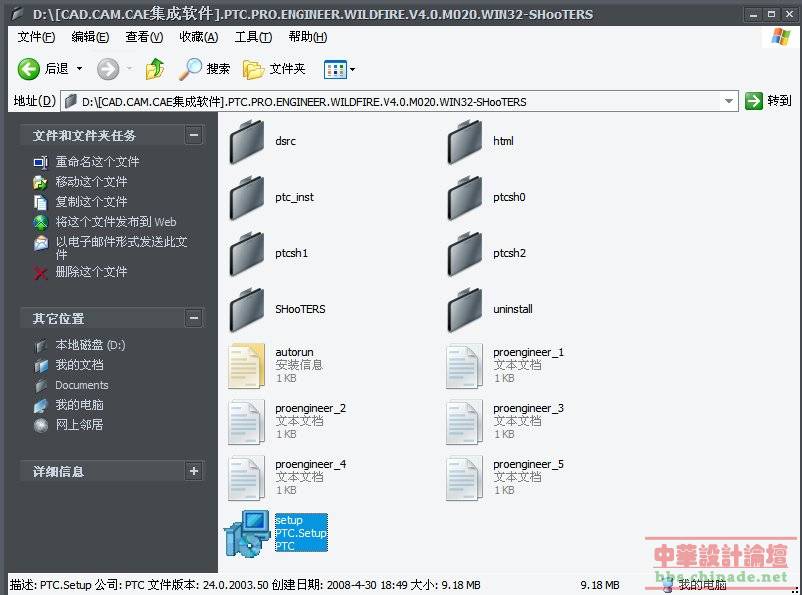Click 复制这个文件 link
The width and height of the screenshot is (802, 595).
click(91, 202)
